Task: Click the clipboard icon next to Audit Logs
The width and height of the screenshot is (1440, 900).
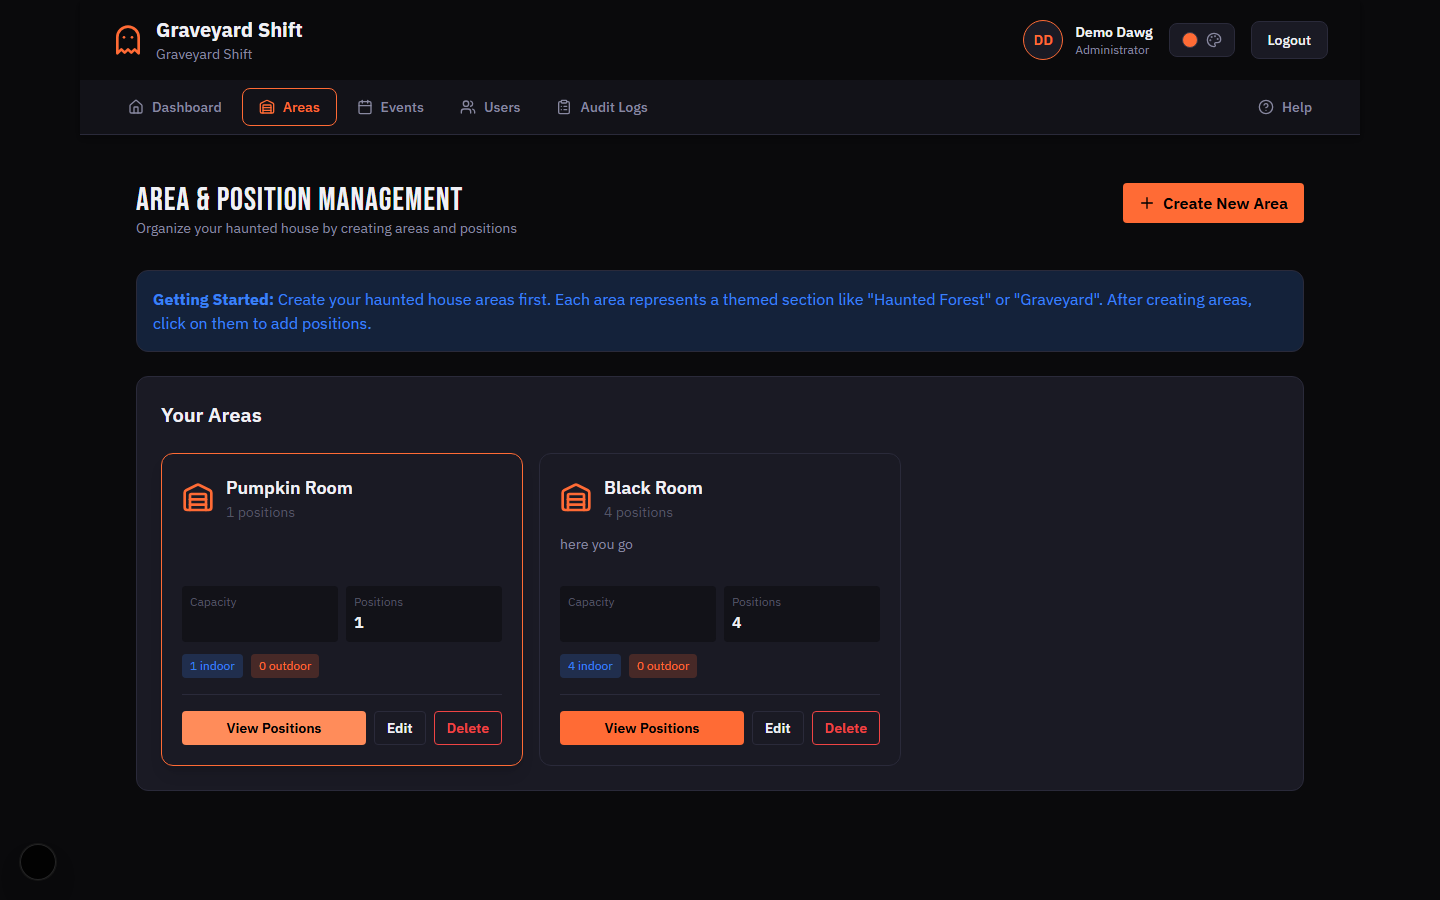Action: (564, 106)
